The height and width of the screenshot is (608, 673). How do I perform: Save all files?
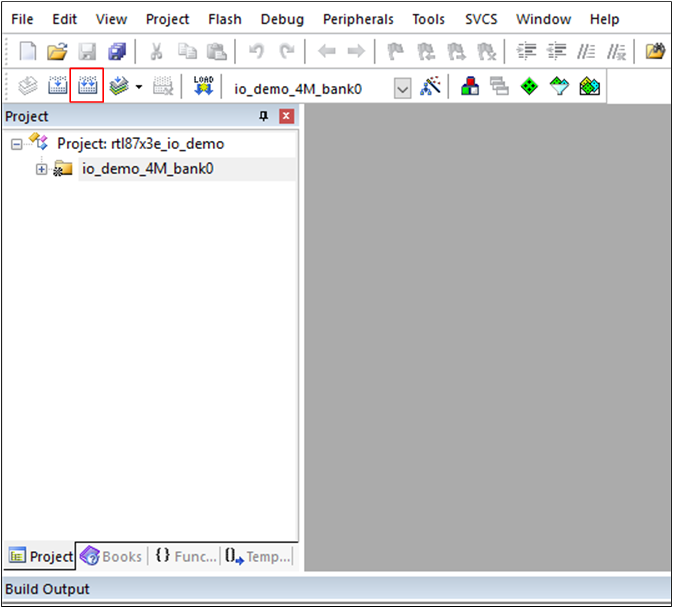117,51
